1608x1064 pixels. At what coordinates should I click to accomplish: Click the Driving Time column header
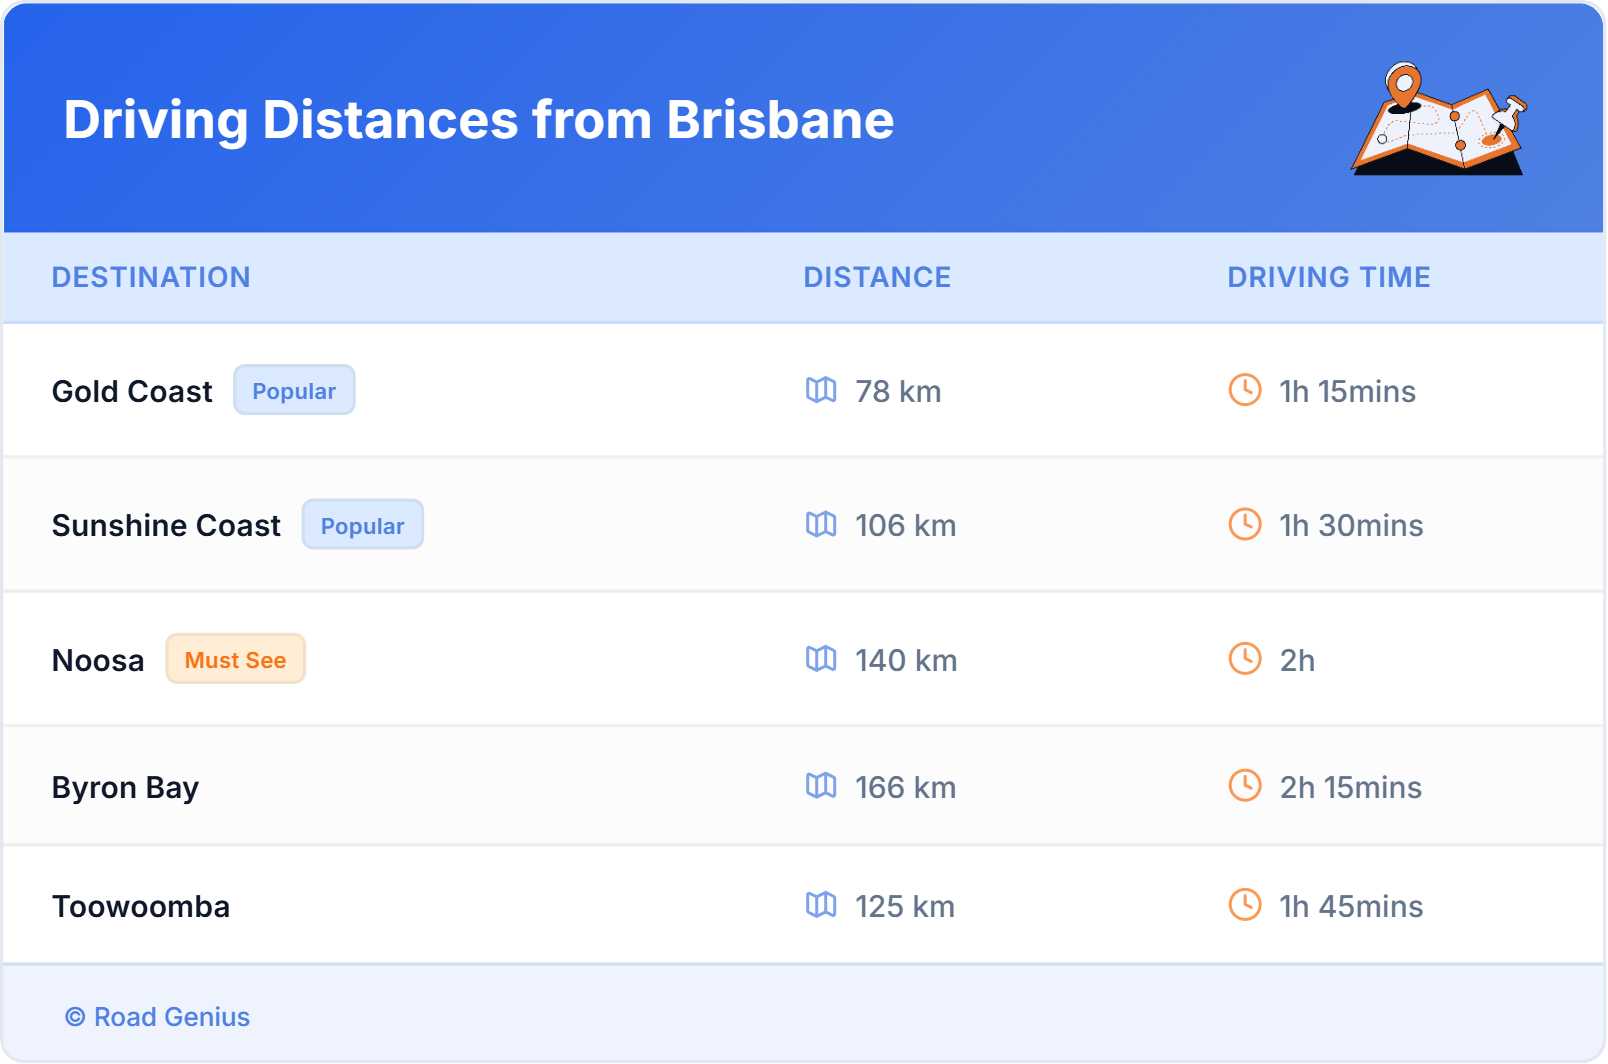click(1328, 277)
